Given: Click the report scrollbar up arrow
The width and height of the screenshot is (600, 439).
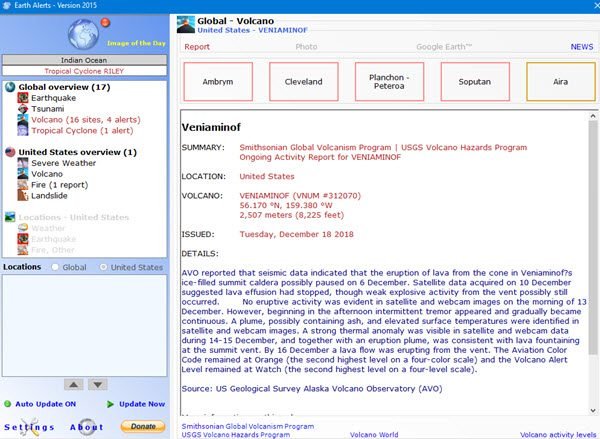Looking at the screenshot, I should pyautogui.click(x=593, y=116).
